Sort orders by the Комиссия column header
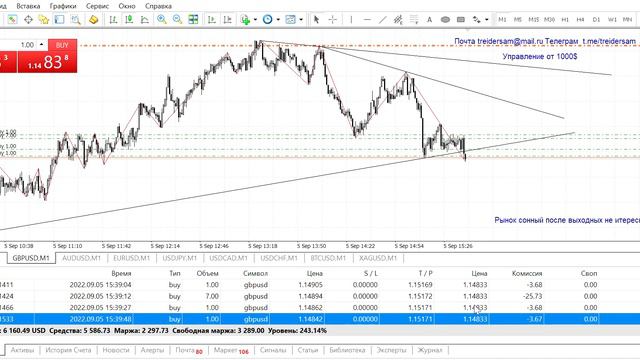The height and width of the screenshot is (360, 640). [x=527, y=273]
